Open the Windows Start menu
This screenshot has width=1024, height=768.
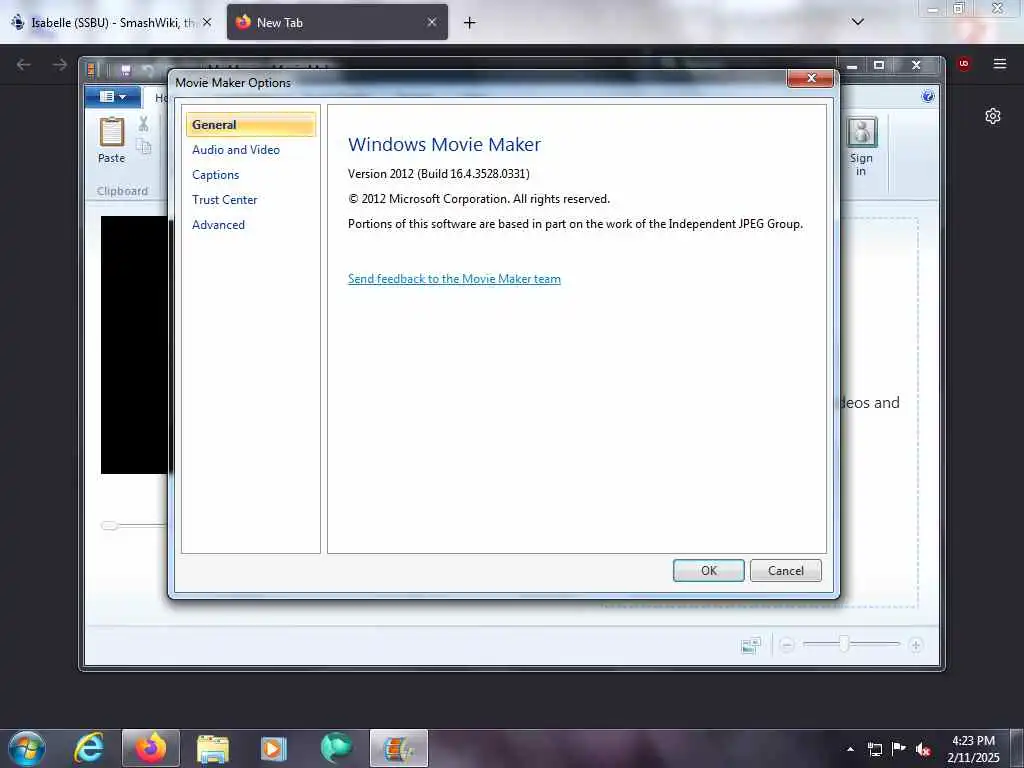27,748
